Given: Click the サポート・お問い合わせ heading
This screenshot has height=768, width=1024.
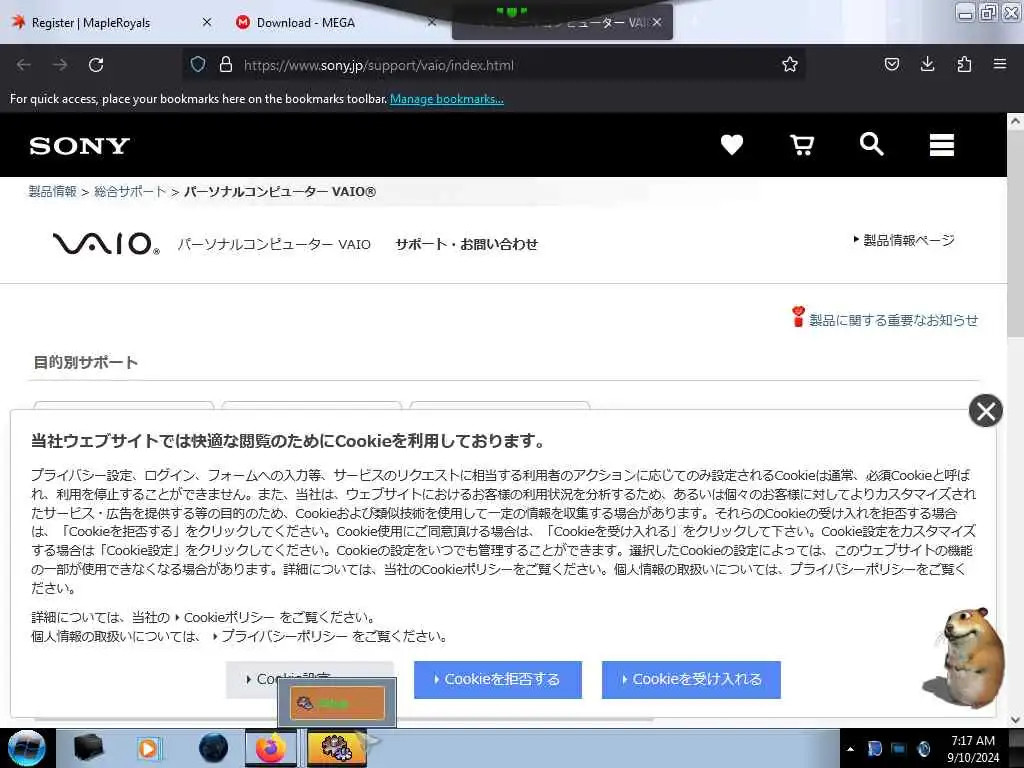Looking at the screenshot, I should pos(466,244).
